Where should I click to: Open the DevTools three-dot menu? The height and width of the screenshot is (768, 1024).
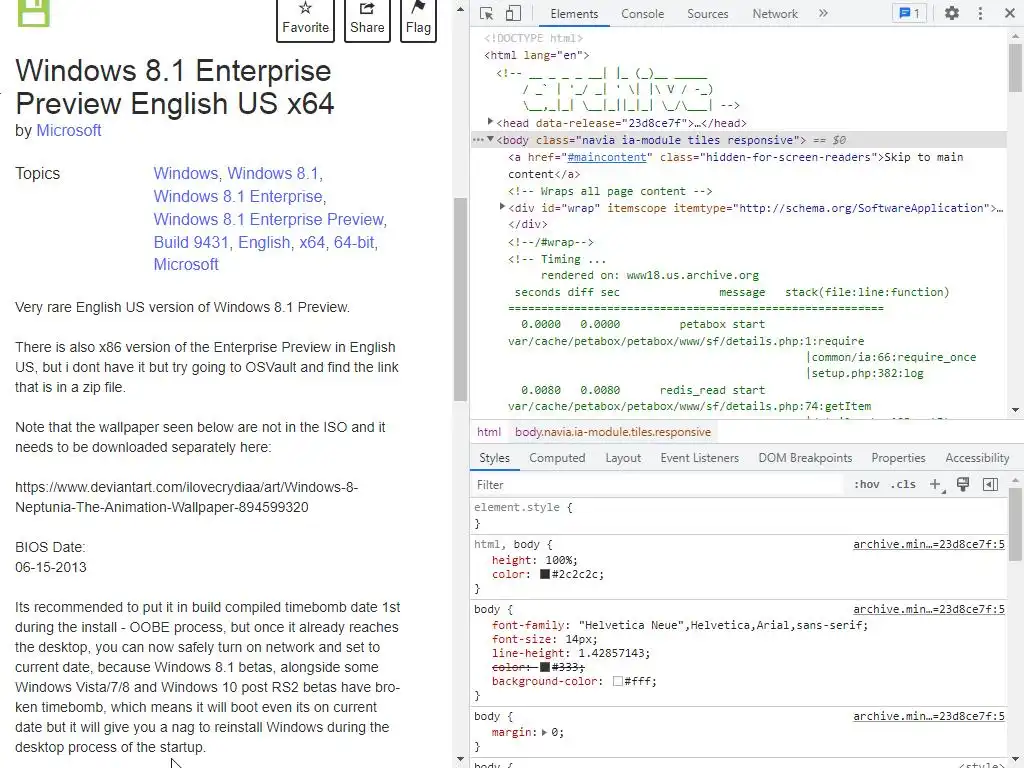[x=980, y=13]
